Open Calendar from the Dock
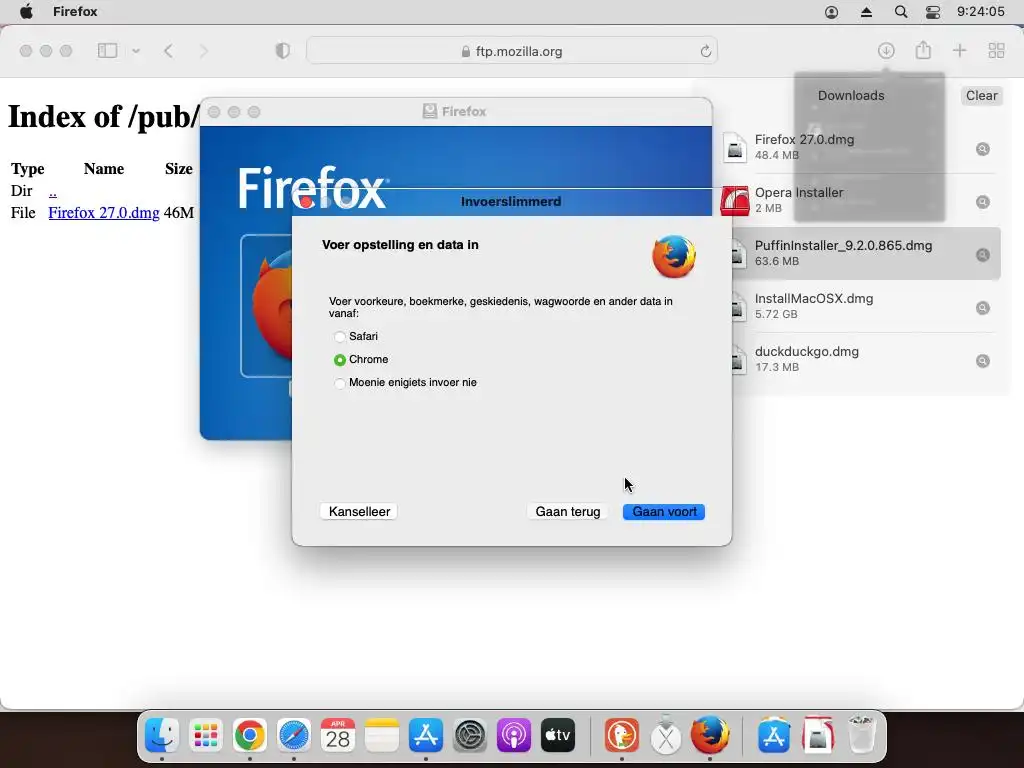Viewport: 1024px width, 768px height. pyautogui.click(x=338, y=735)
